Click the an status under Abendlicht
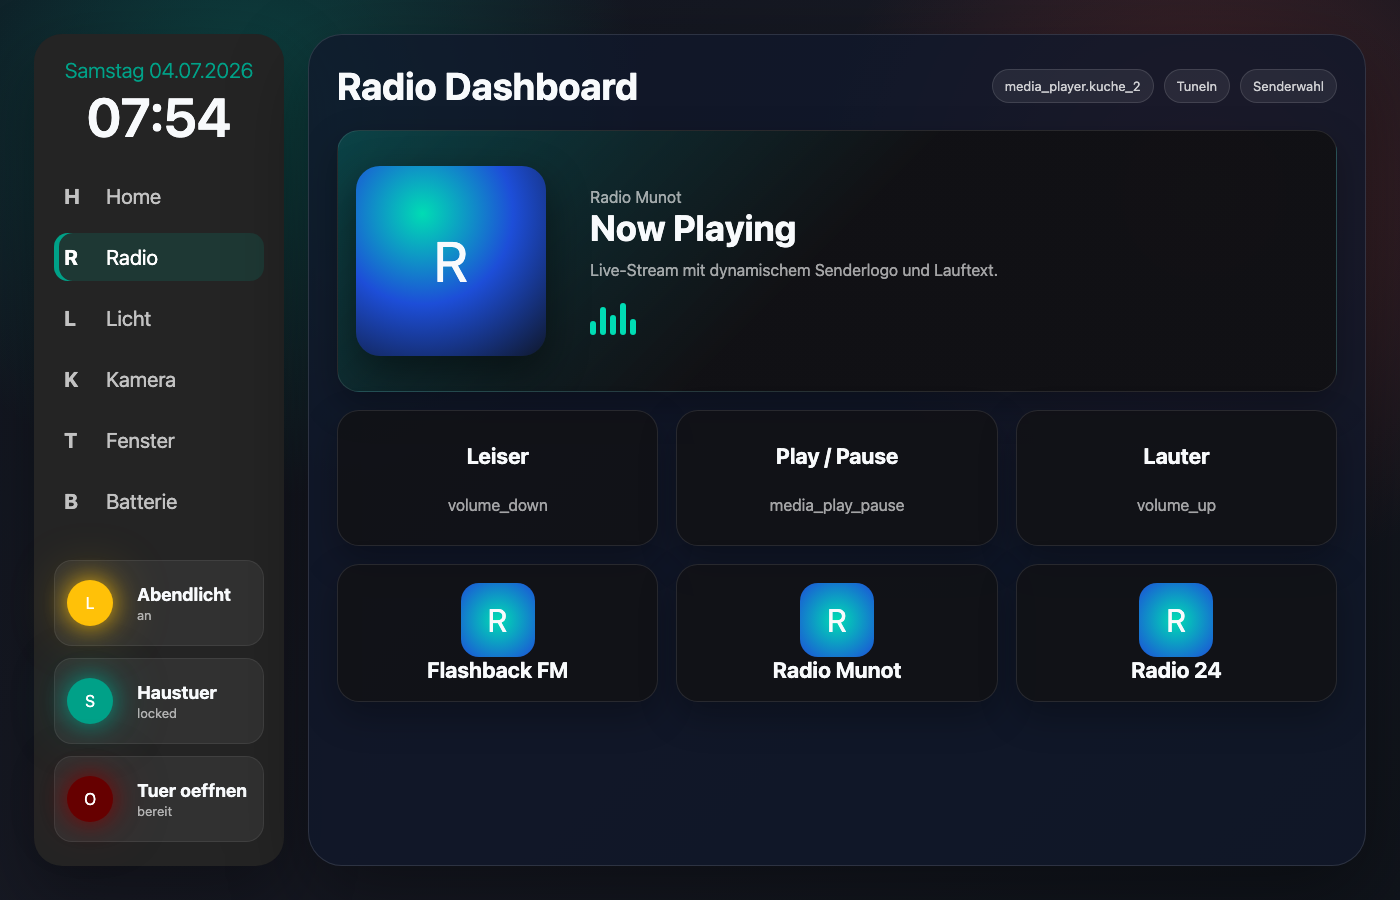The height and width of the screenshot is (900, 1400). (x=144, y=616)
